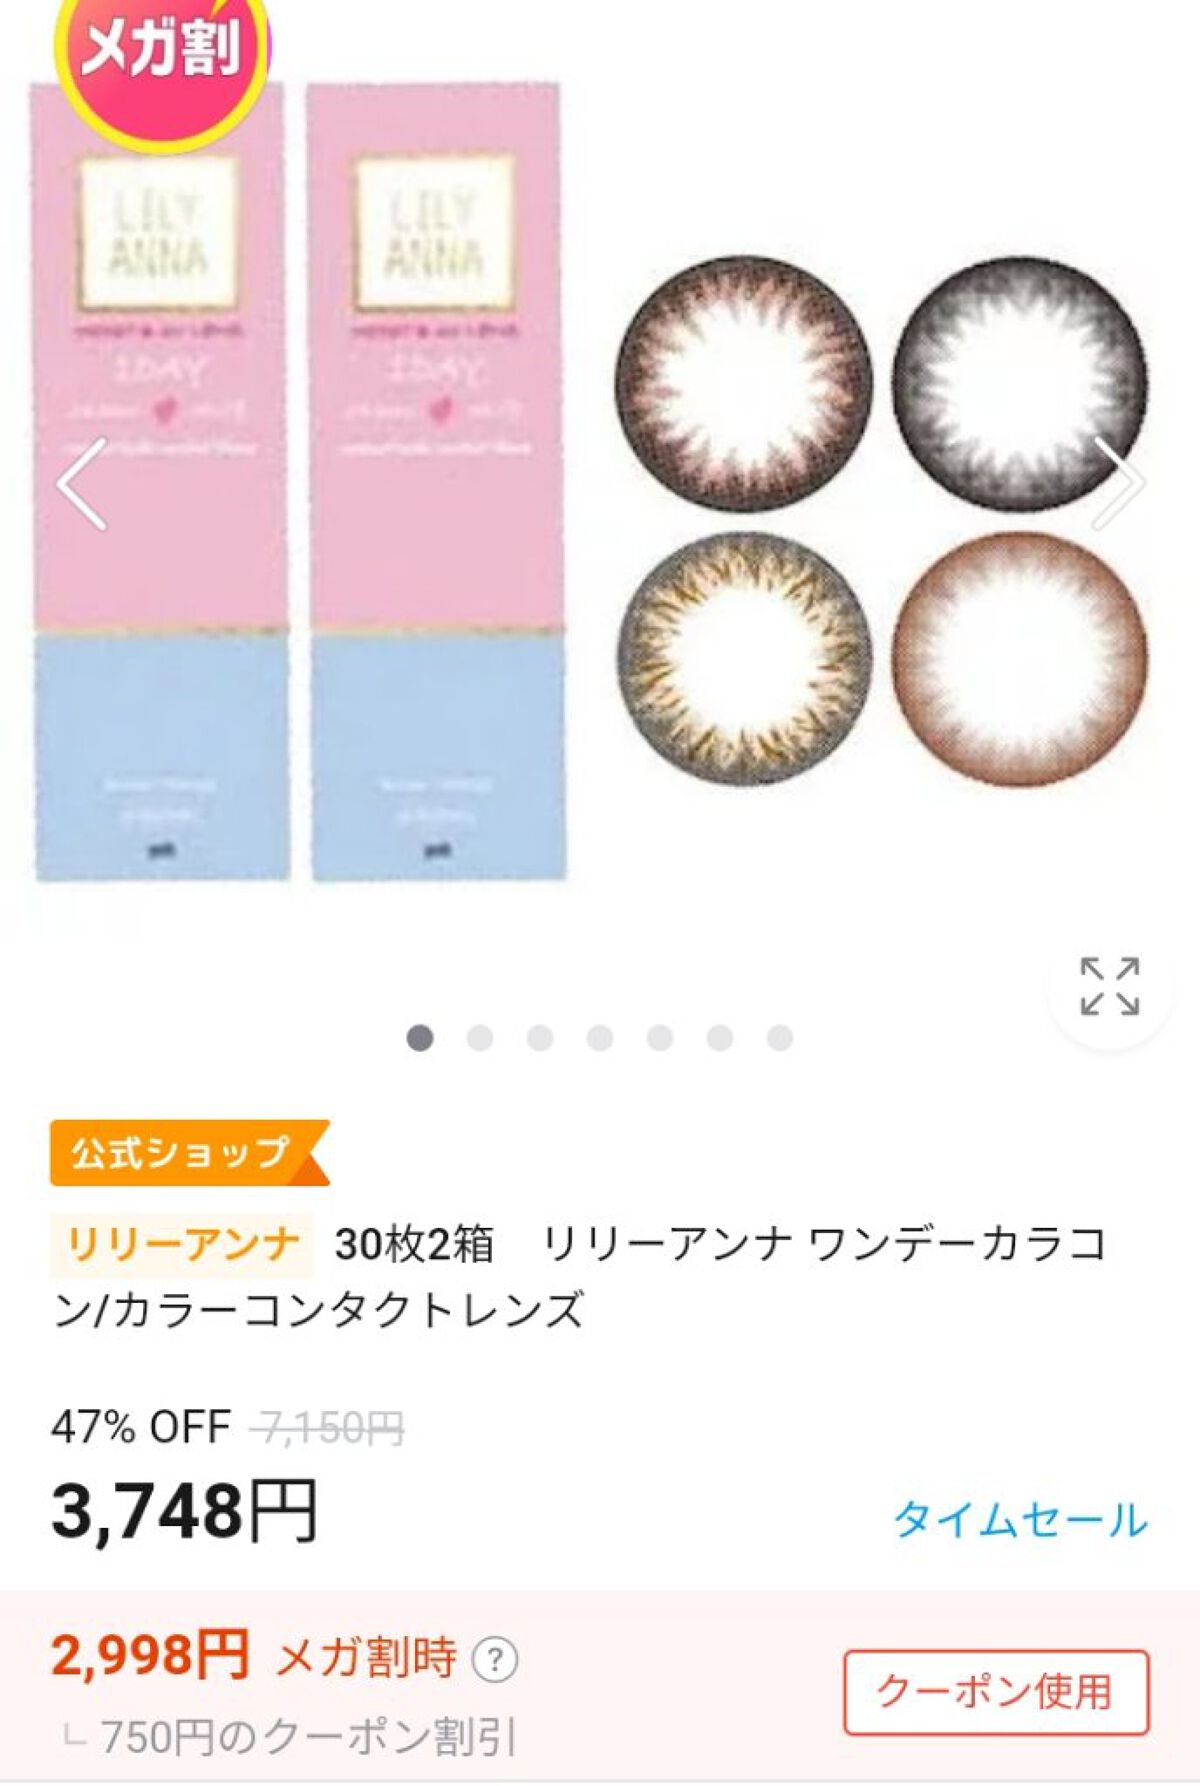Viewport: 1200px width, 1786px height.
Task: Select the yellow-gray lens swatch
Action: pyautogui.click(x=743, y=660)
